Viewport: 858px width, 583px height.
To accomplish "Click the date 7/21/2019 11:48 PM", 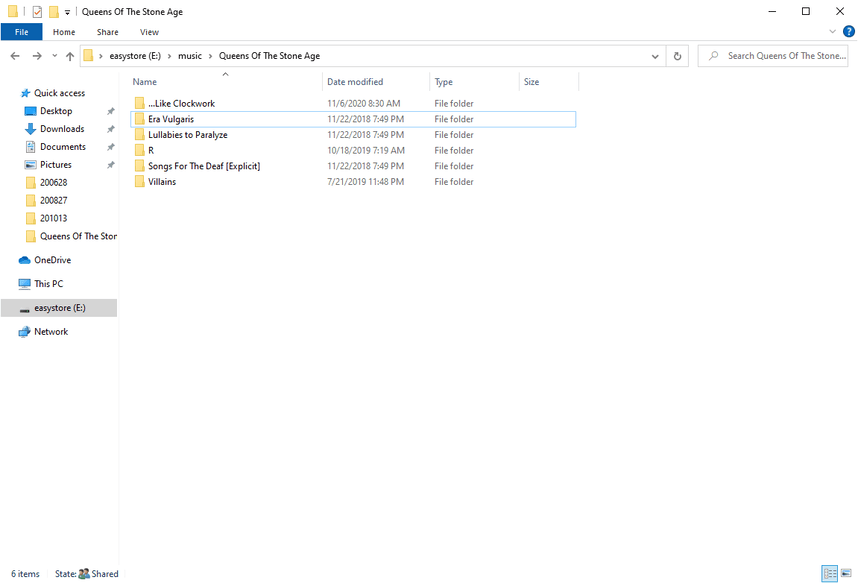I will pyautogui.click(x=366, y=181).
